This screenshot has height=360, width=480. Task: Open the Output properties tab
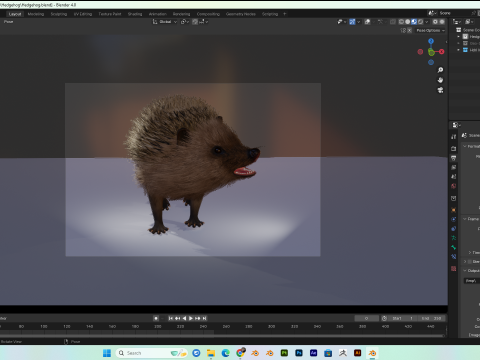[x=454, y=158]
